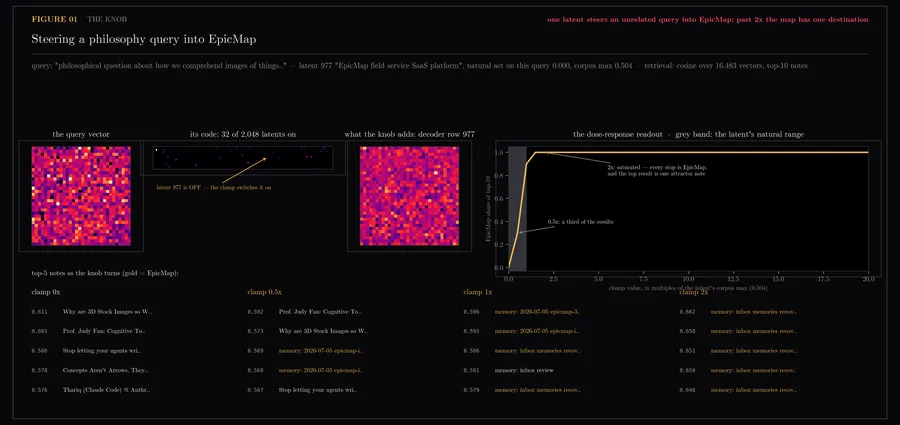Click score value '0.576' in clamp 0x
900x425 pixels.
[x=39, y=390]
